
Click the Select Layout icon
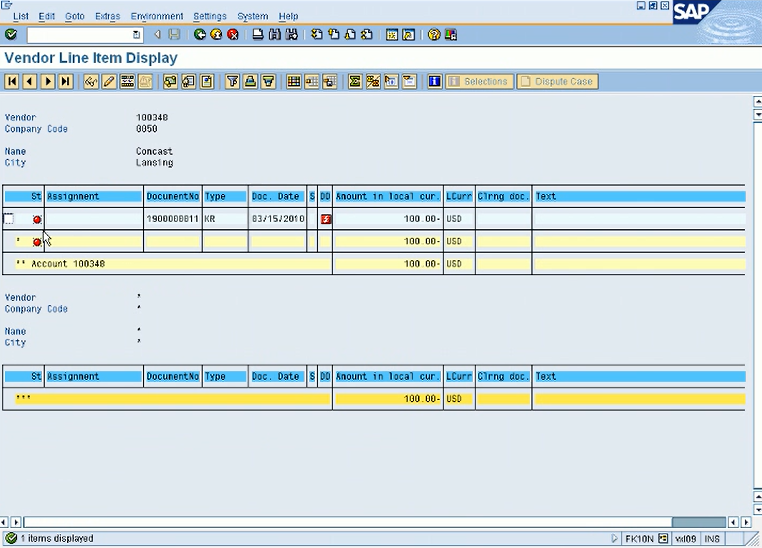point(312,81)
